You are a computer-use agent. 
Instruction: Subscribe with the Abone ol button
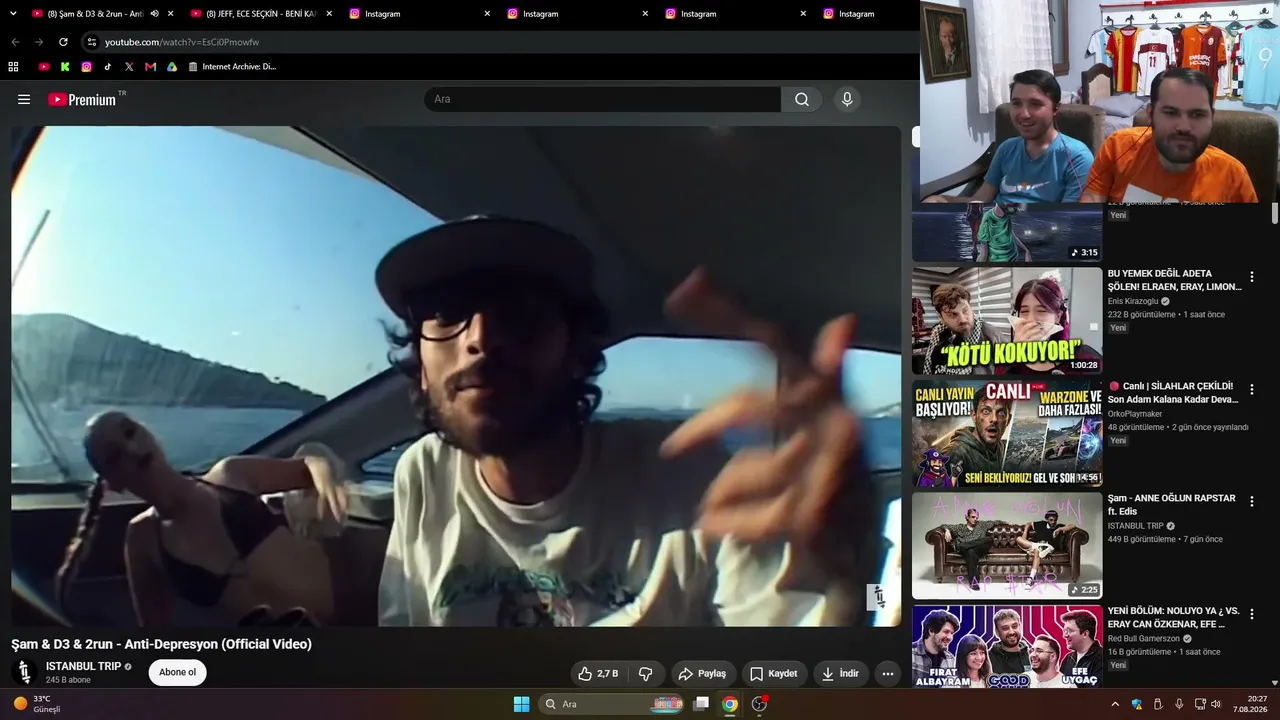point(178,672)
